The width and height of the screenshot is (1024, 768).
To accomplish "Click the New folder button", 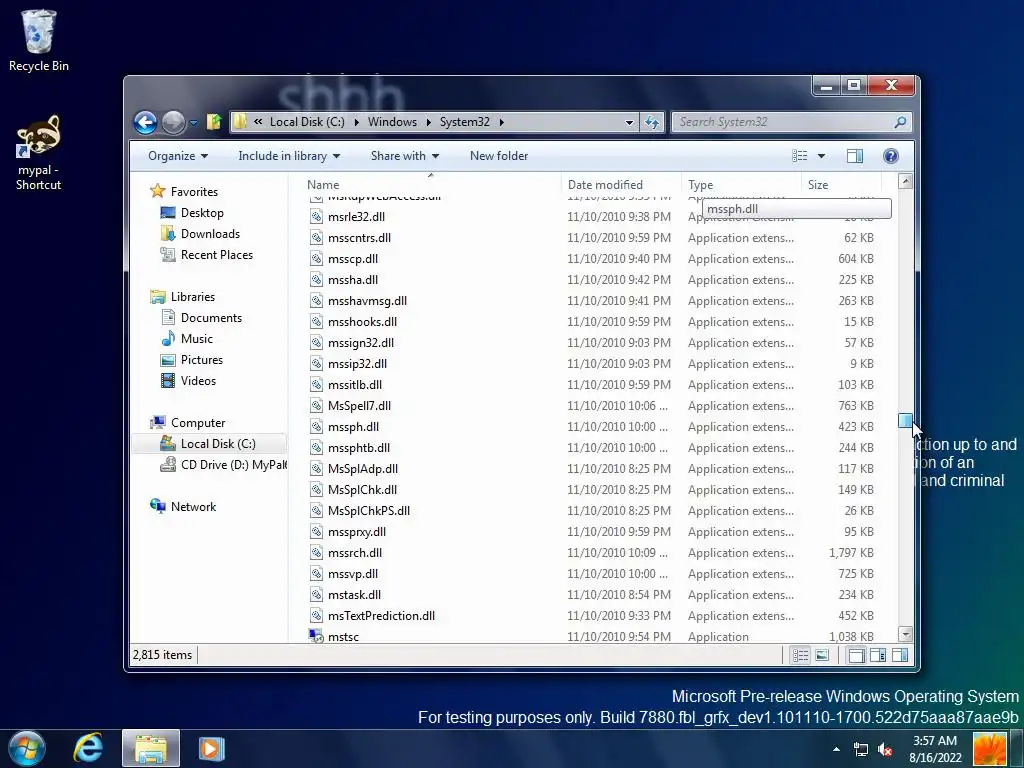I will (499, 156).
